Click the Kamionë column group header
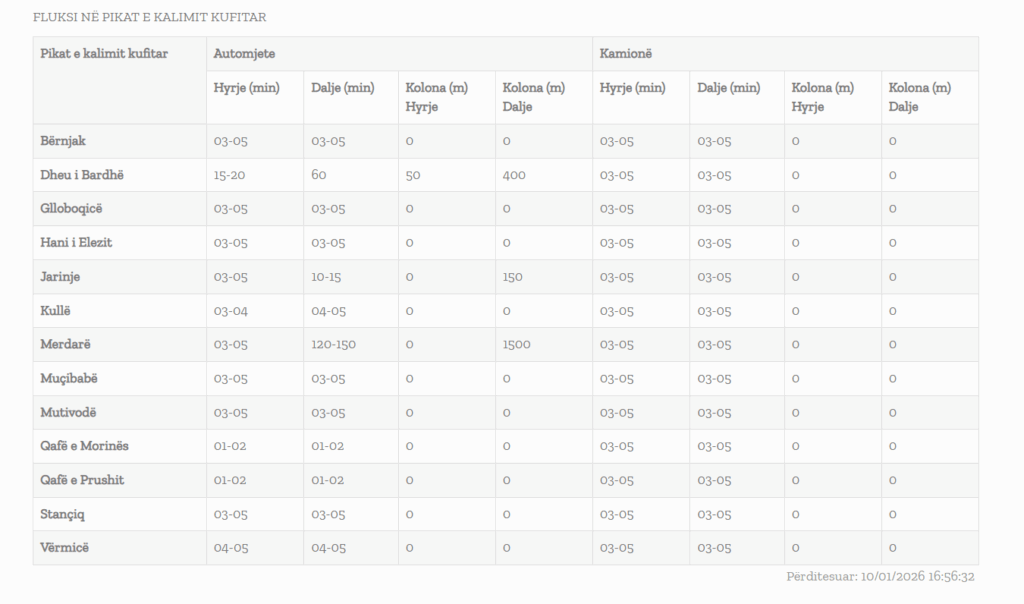Screen dimensions: 1024x604 point(626,53)
